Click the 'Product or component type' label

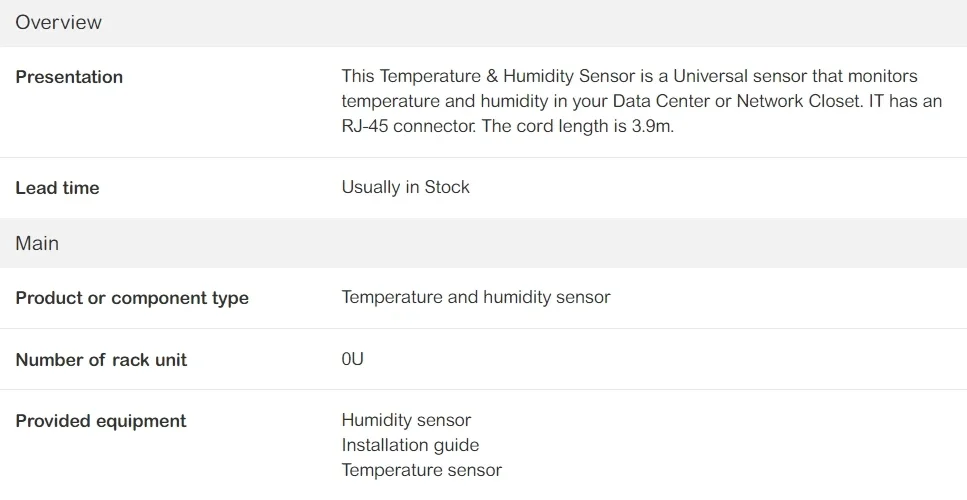[x=132, y=298]
